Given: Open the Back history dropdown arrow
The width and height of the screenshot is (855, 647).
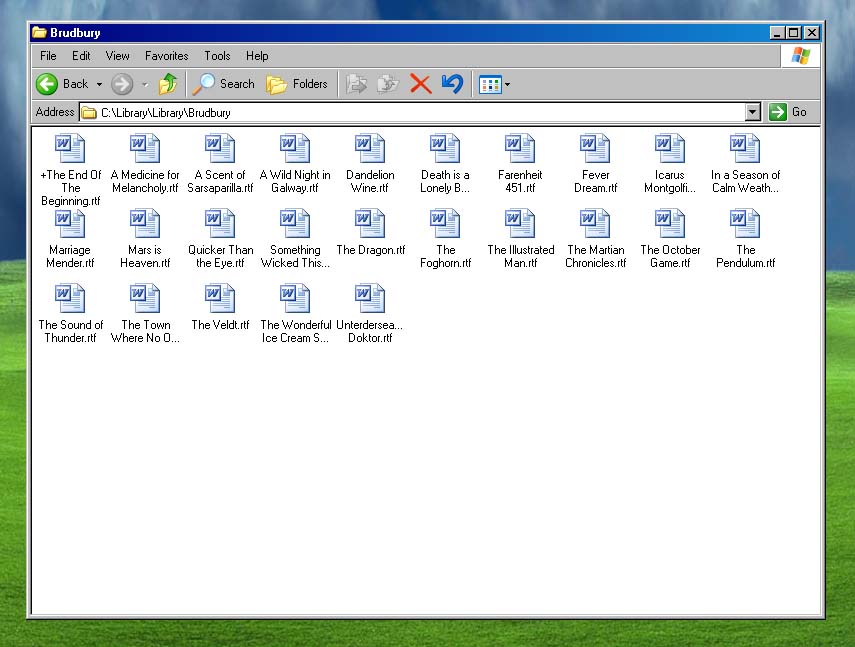Looking at the screenshot, I should (99, 84).
